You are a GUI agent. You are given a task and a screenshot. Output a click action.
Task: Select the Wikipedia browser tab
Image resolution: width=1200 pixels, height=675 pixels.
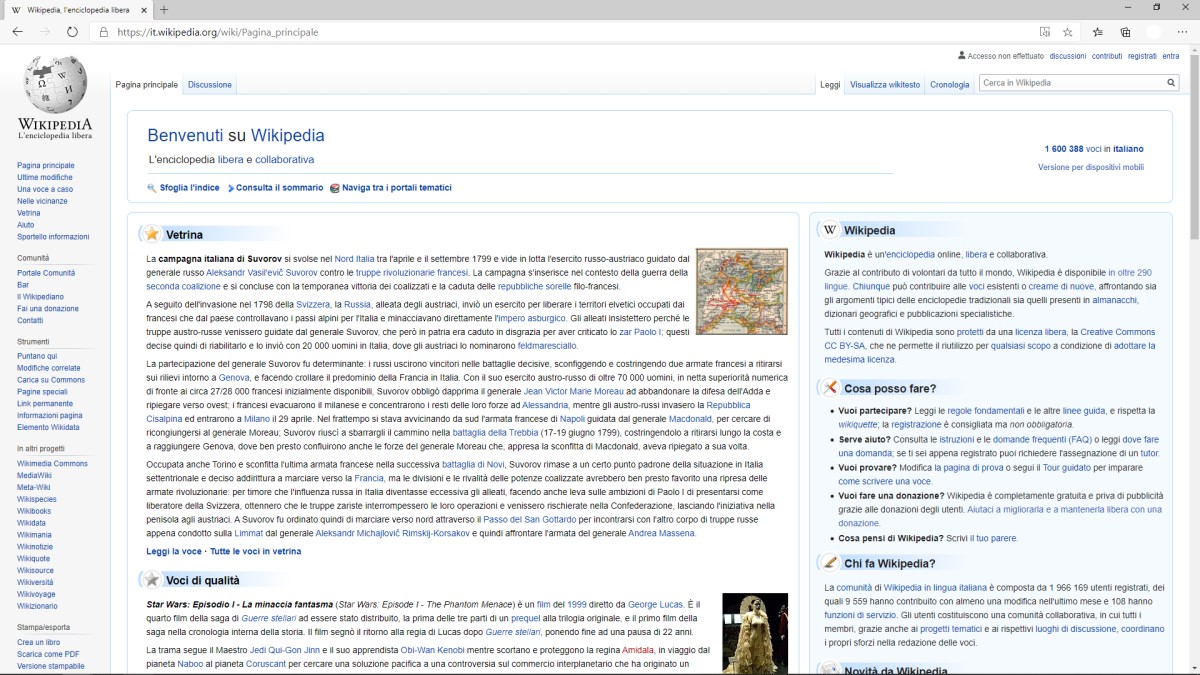(x=78, y=9)
